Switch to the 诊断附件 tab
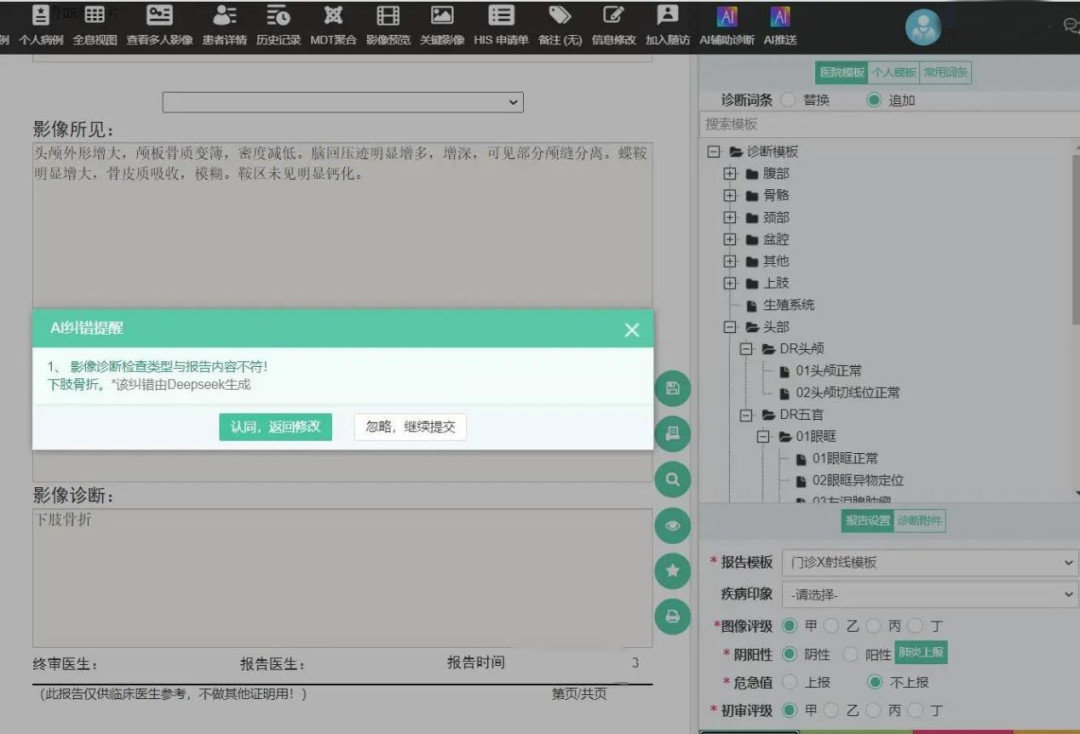 tap(919, 521)
